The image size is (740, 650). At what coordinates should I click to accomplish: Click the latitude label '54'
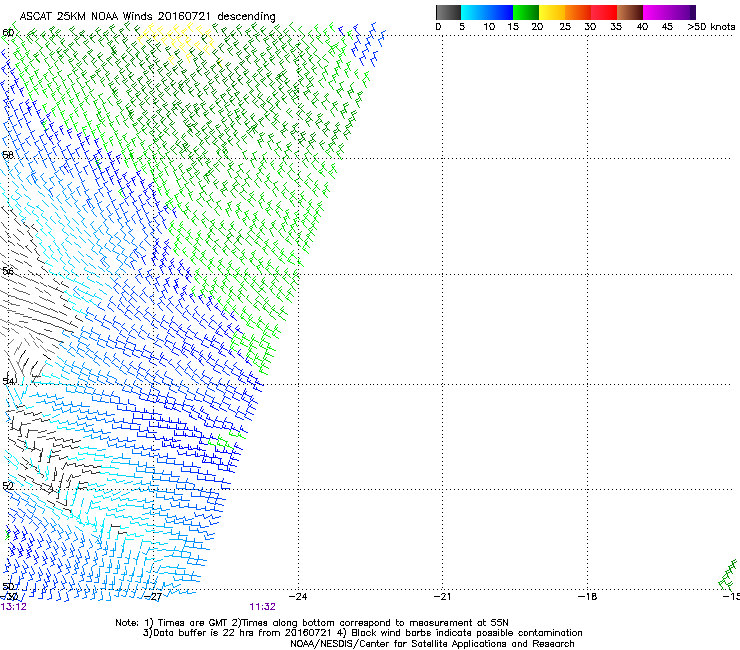9,381
